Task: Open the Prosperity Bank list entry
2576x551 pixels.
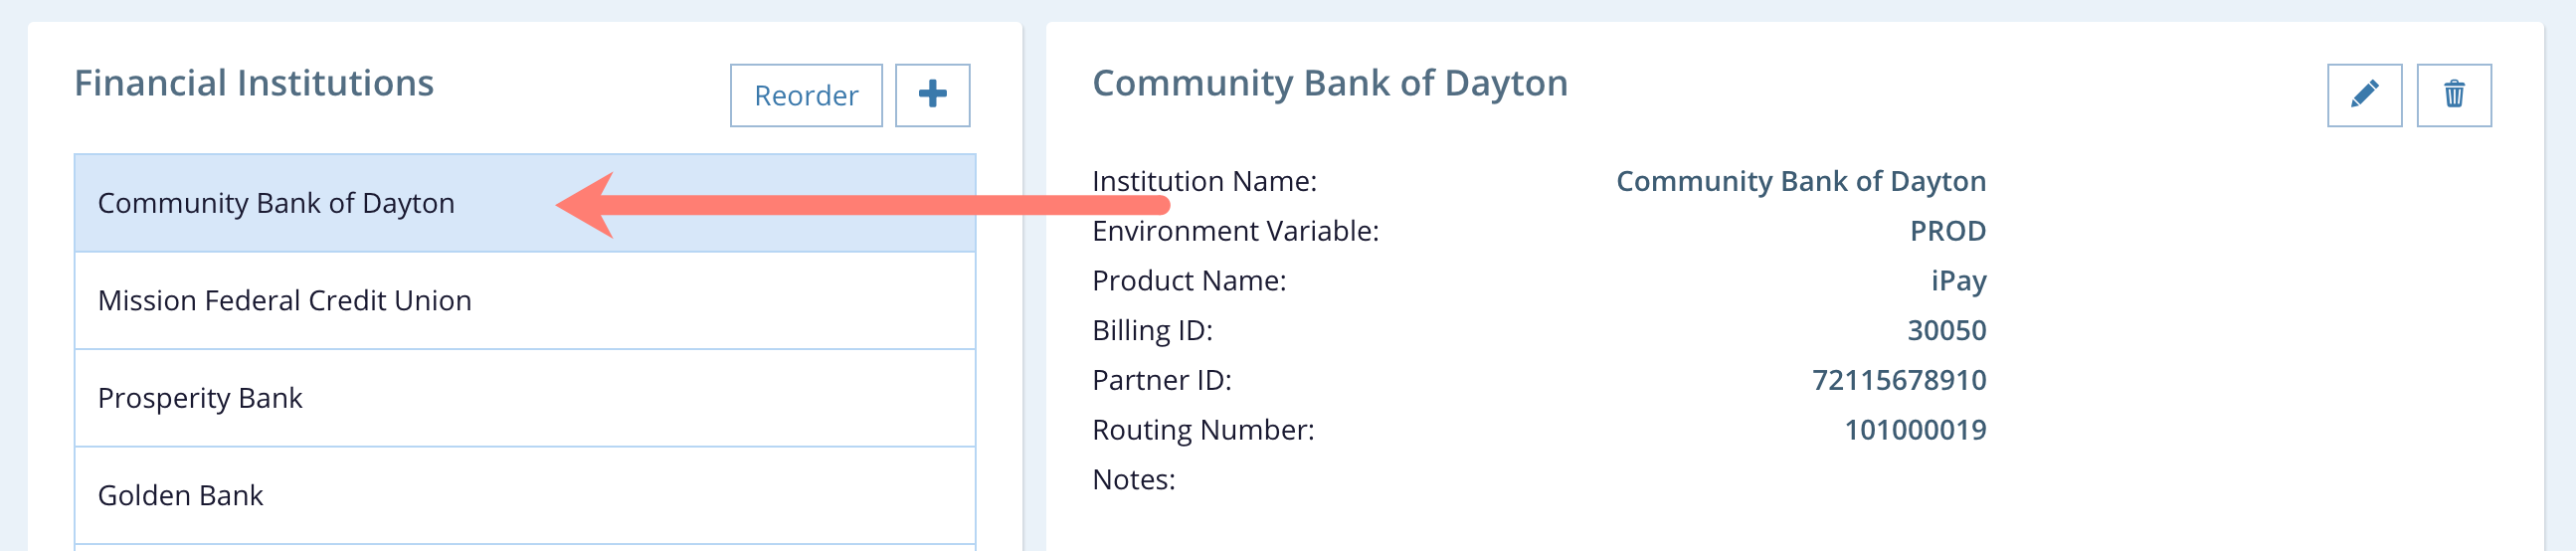Action: (x=200, y=398)
